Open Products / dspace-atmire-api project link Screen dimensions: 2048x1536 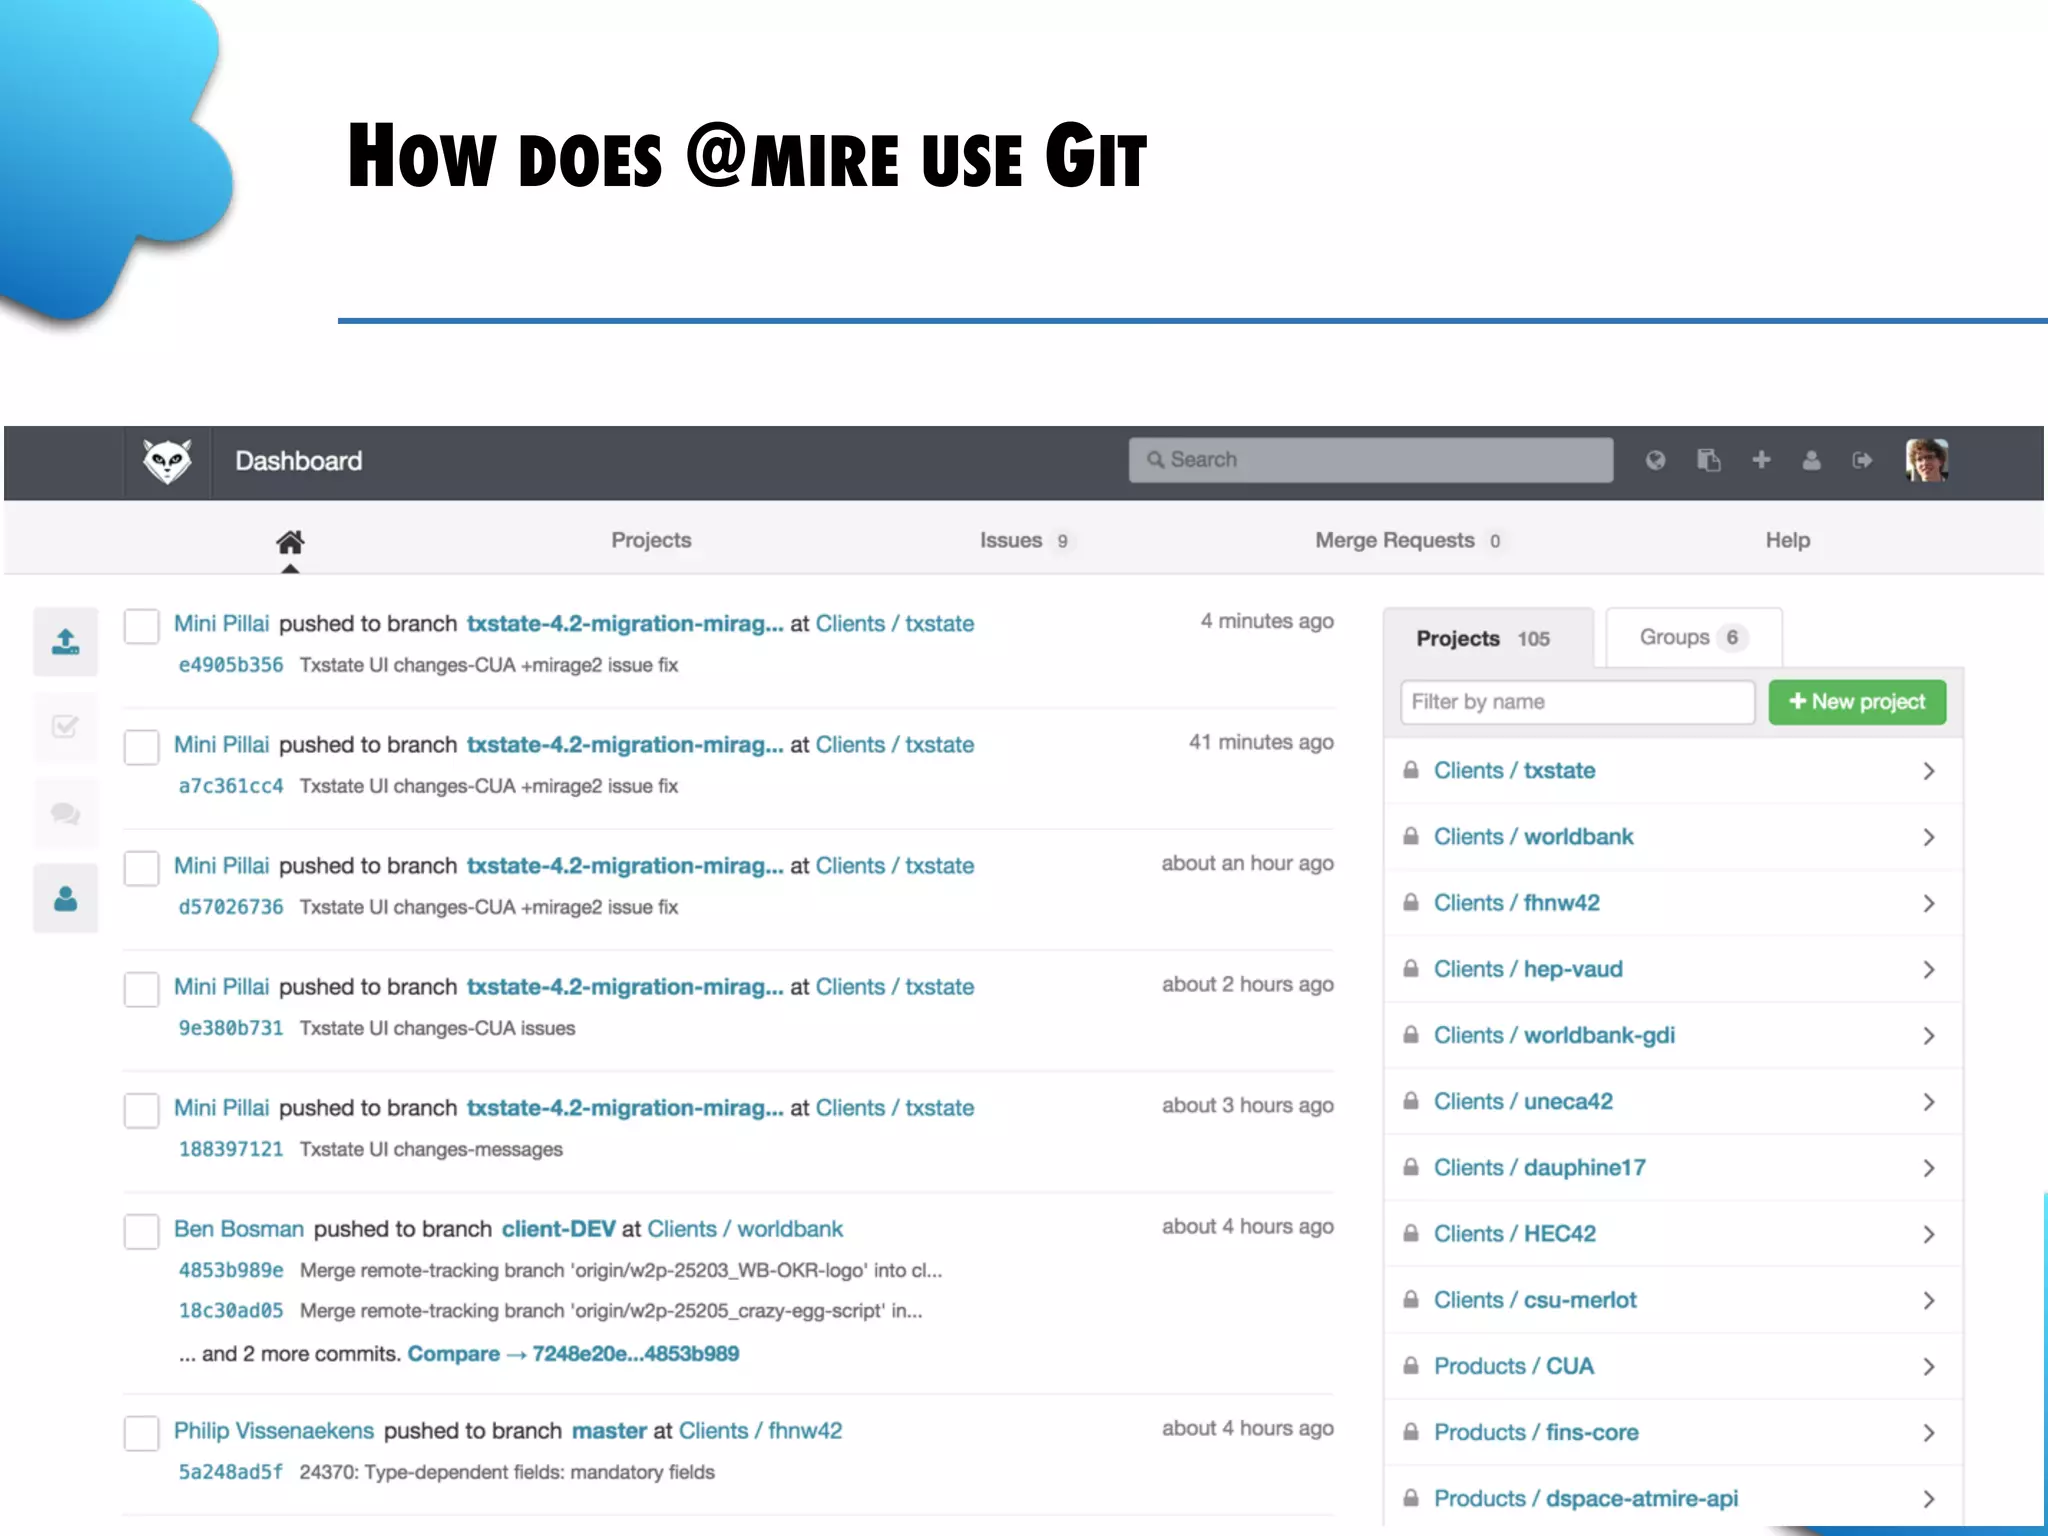coord(1586,1498)
